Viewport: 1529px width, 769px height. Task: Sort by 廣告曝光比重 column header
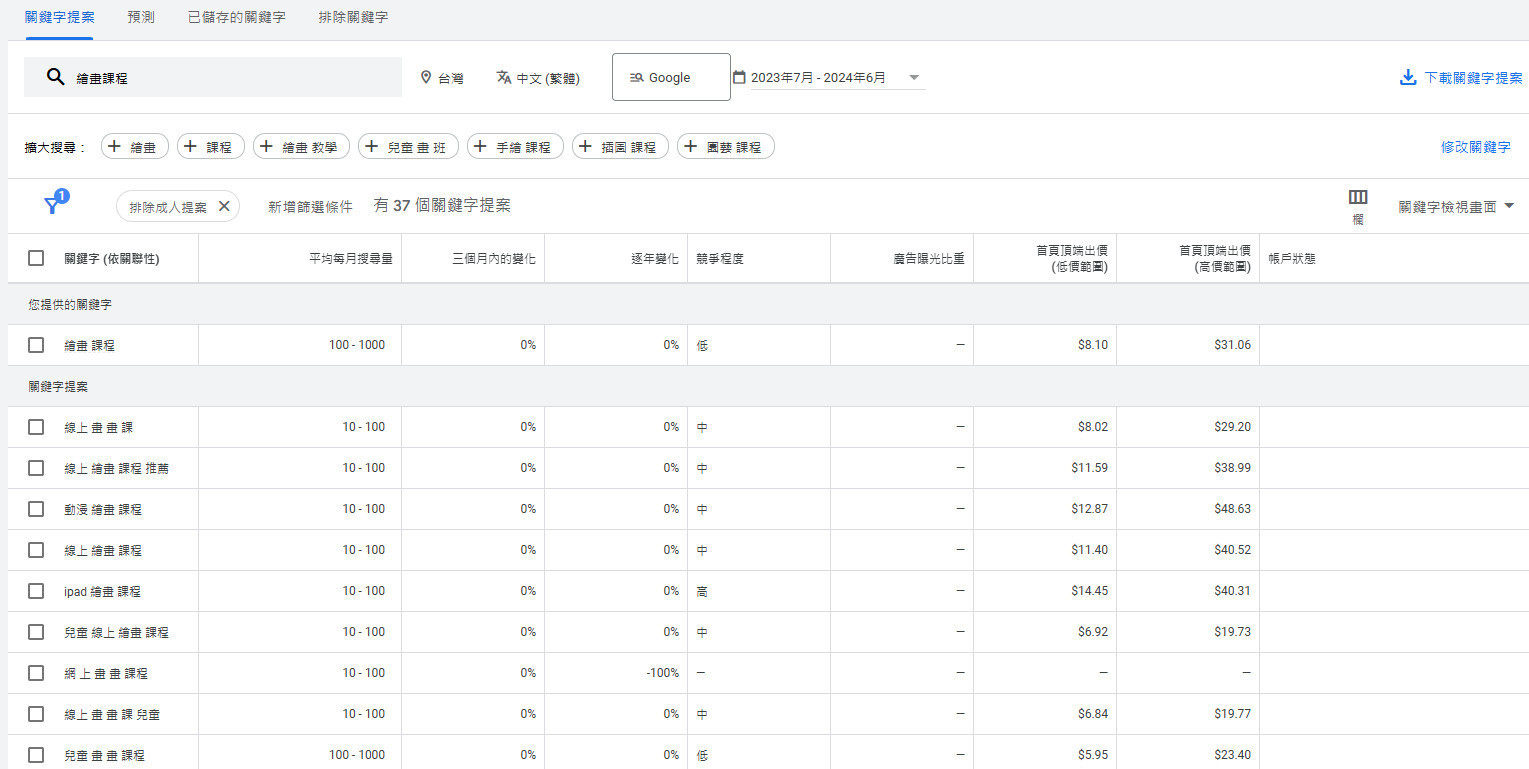pos(929,259)
